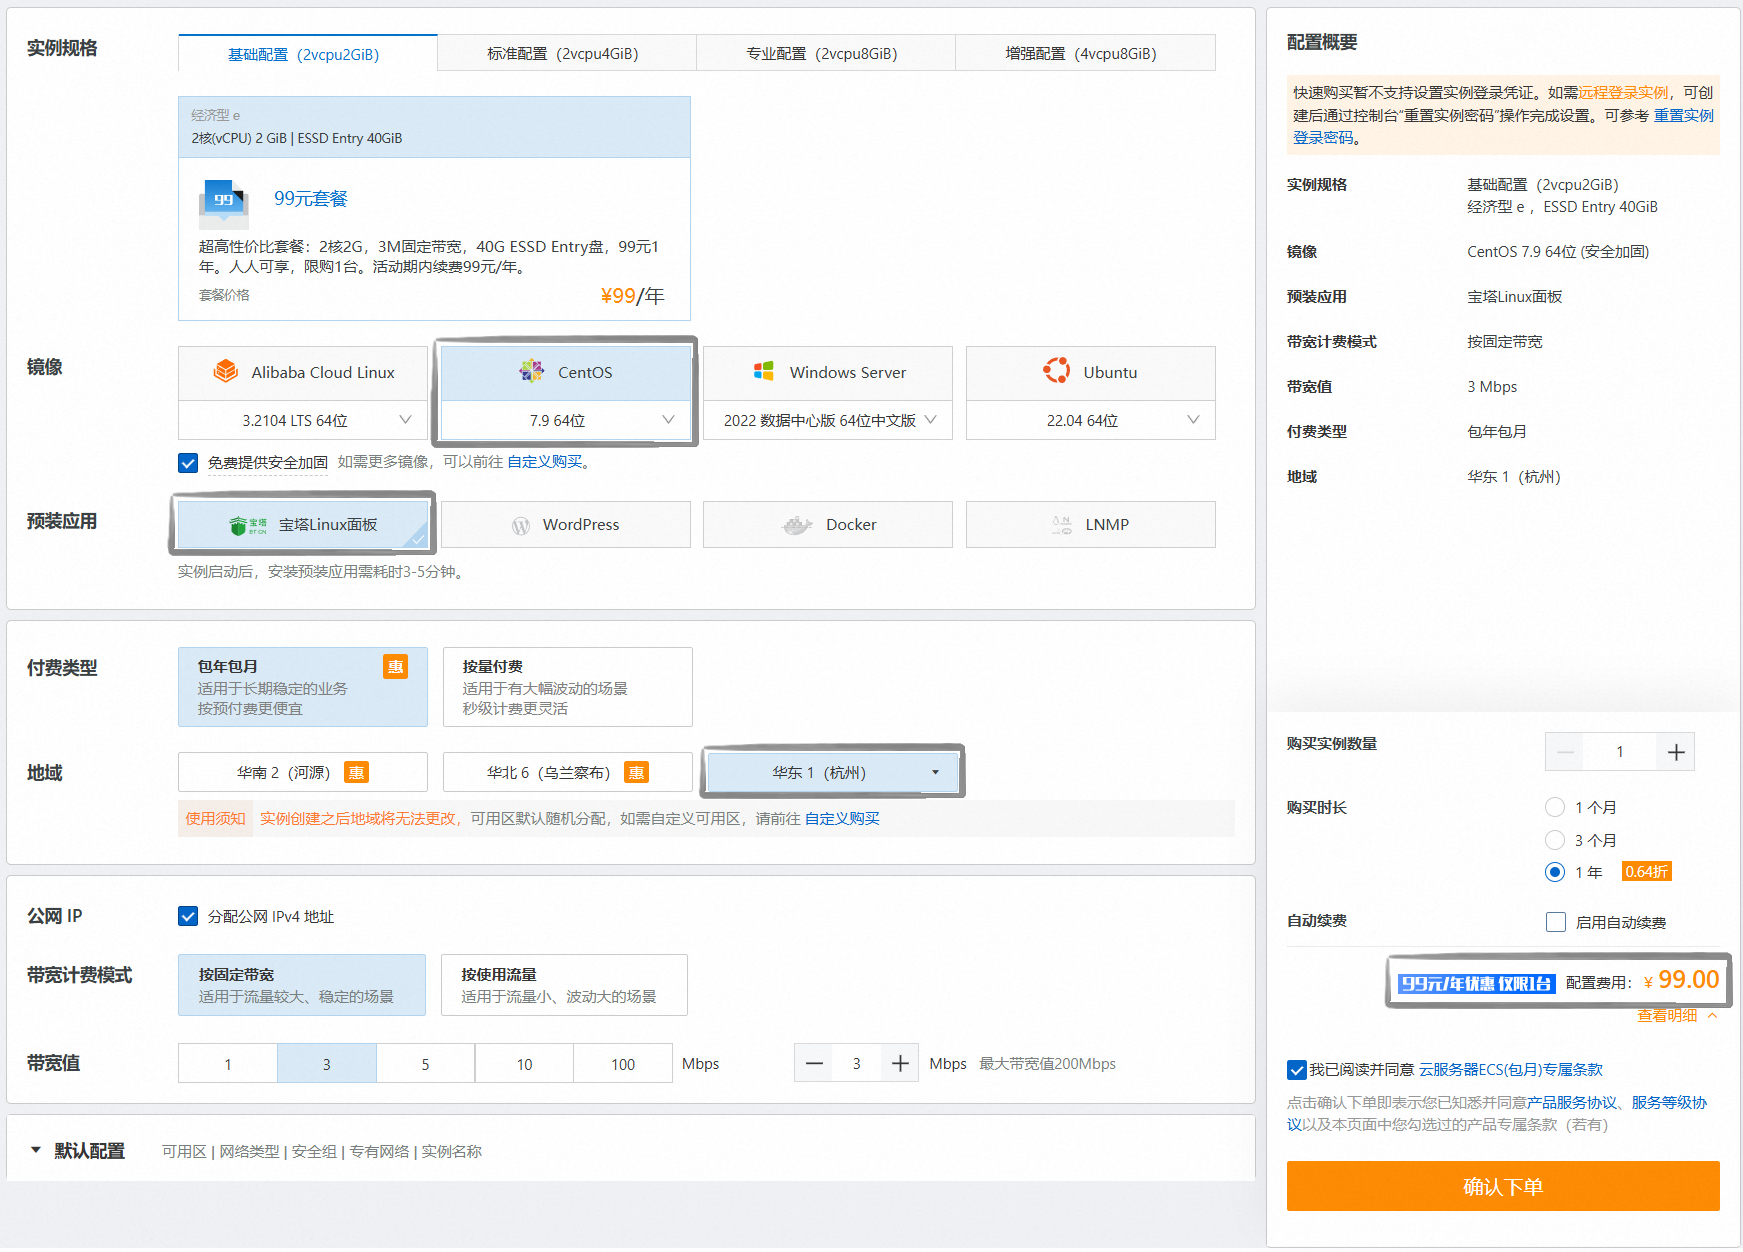Enable 启用自动续费 checkbox
This screenshot has height=1252, width=1743.
point(1556,922)
